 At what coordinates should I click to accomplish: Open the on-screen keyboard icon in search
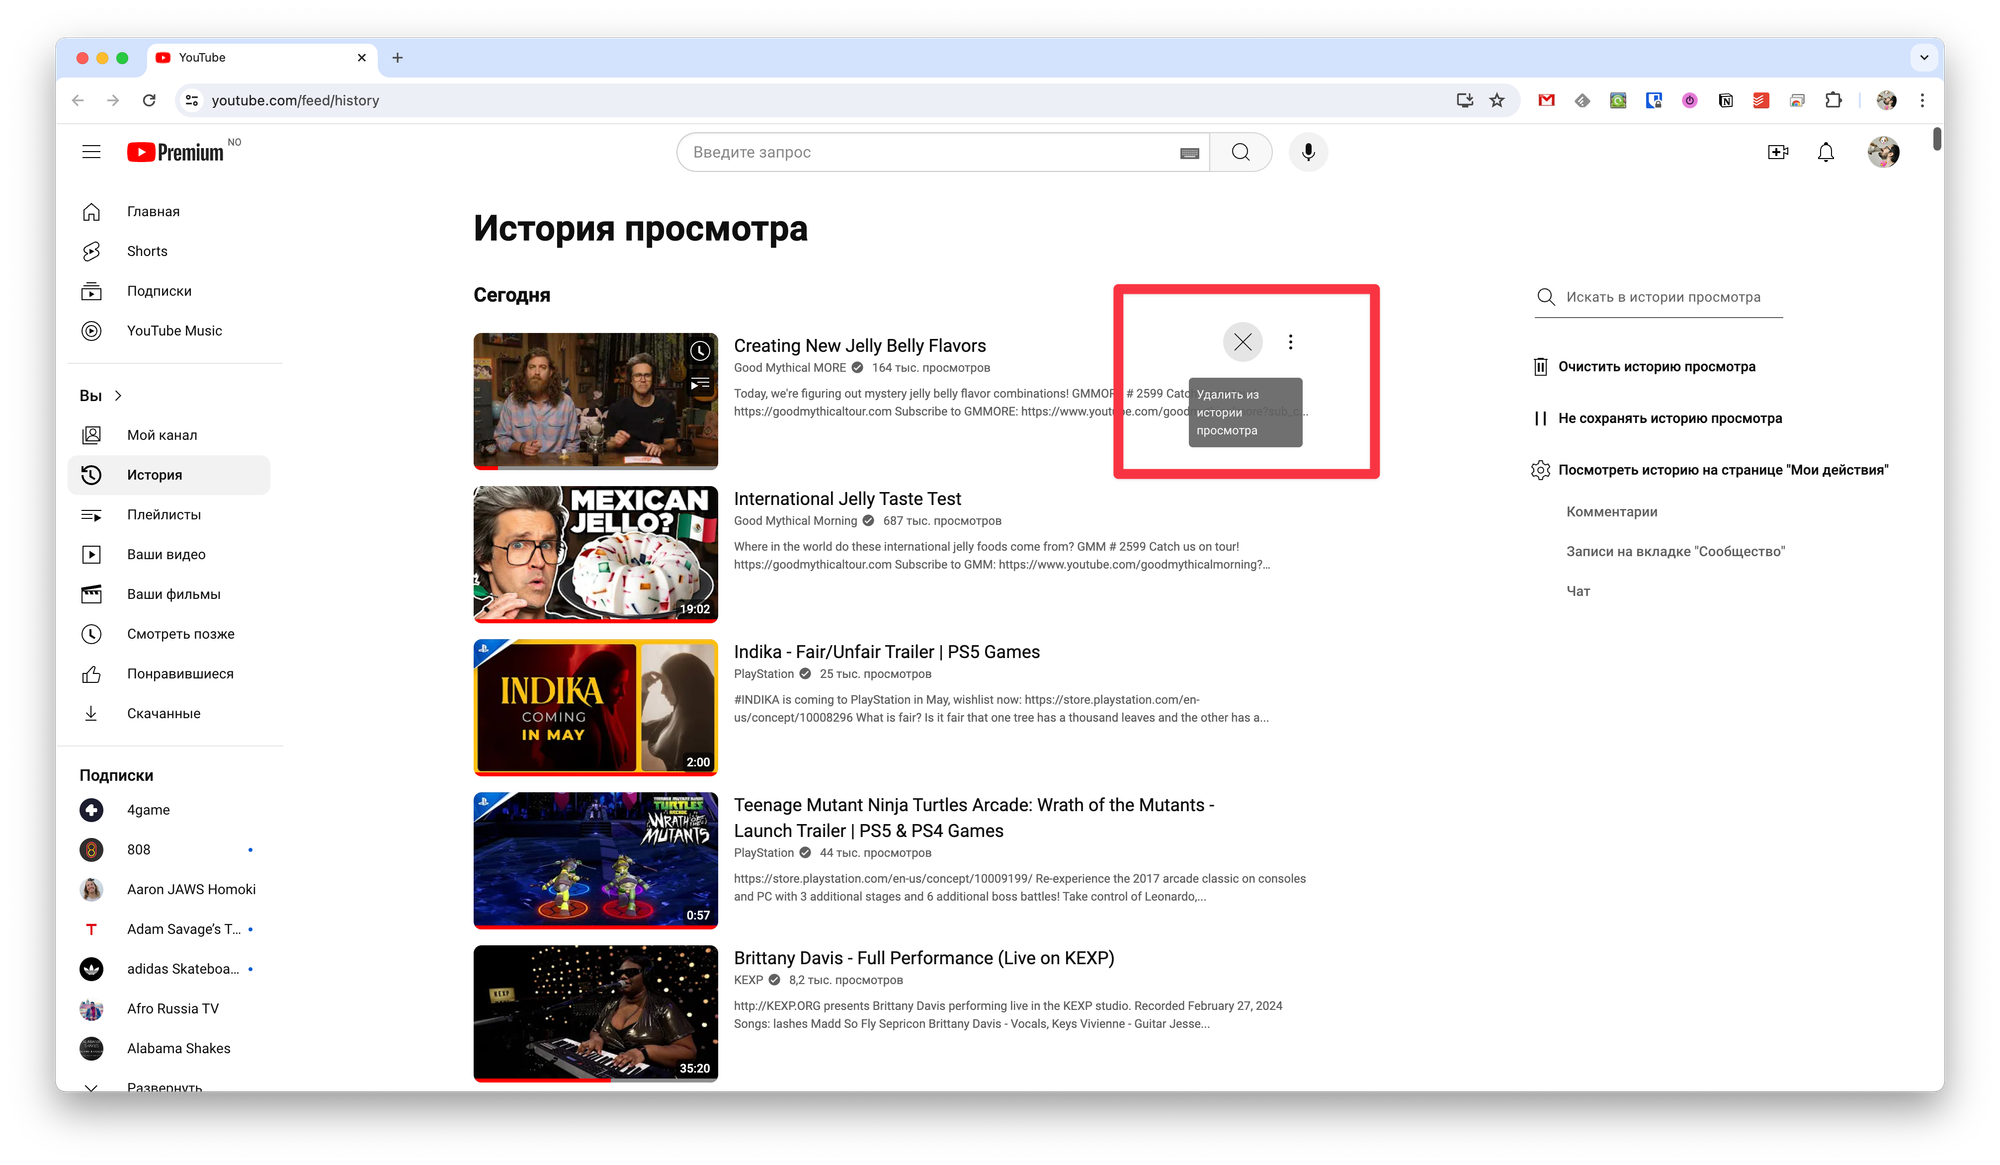click(x=1190, y=153)
